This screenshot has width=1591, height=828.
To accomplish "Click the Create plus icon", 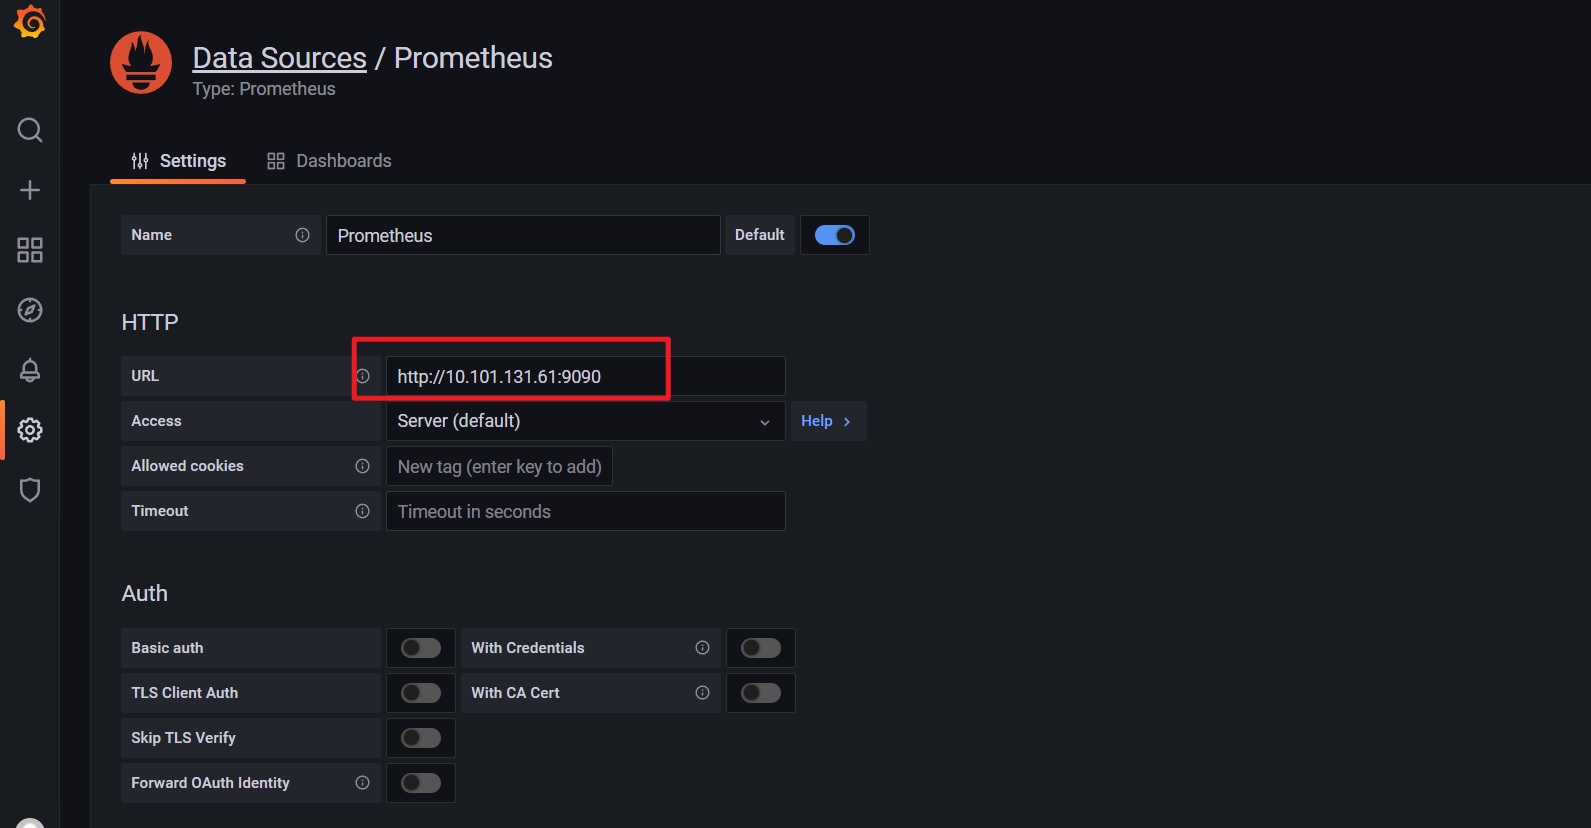I will [x=30, y=190].
